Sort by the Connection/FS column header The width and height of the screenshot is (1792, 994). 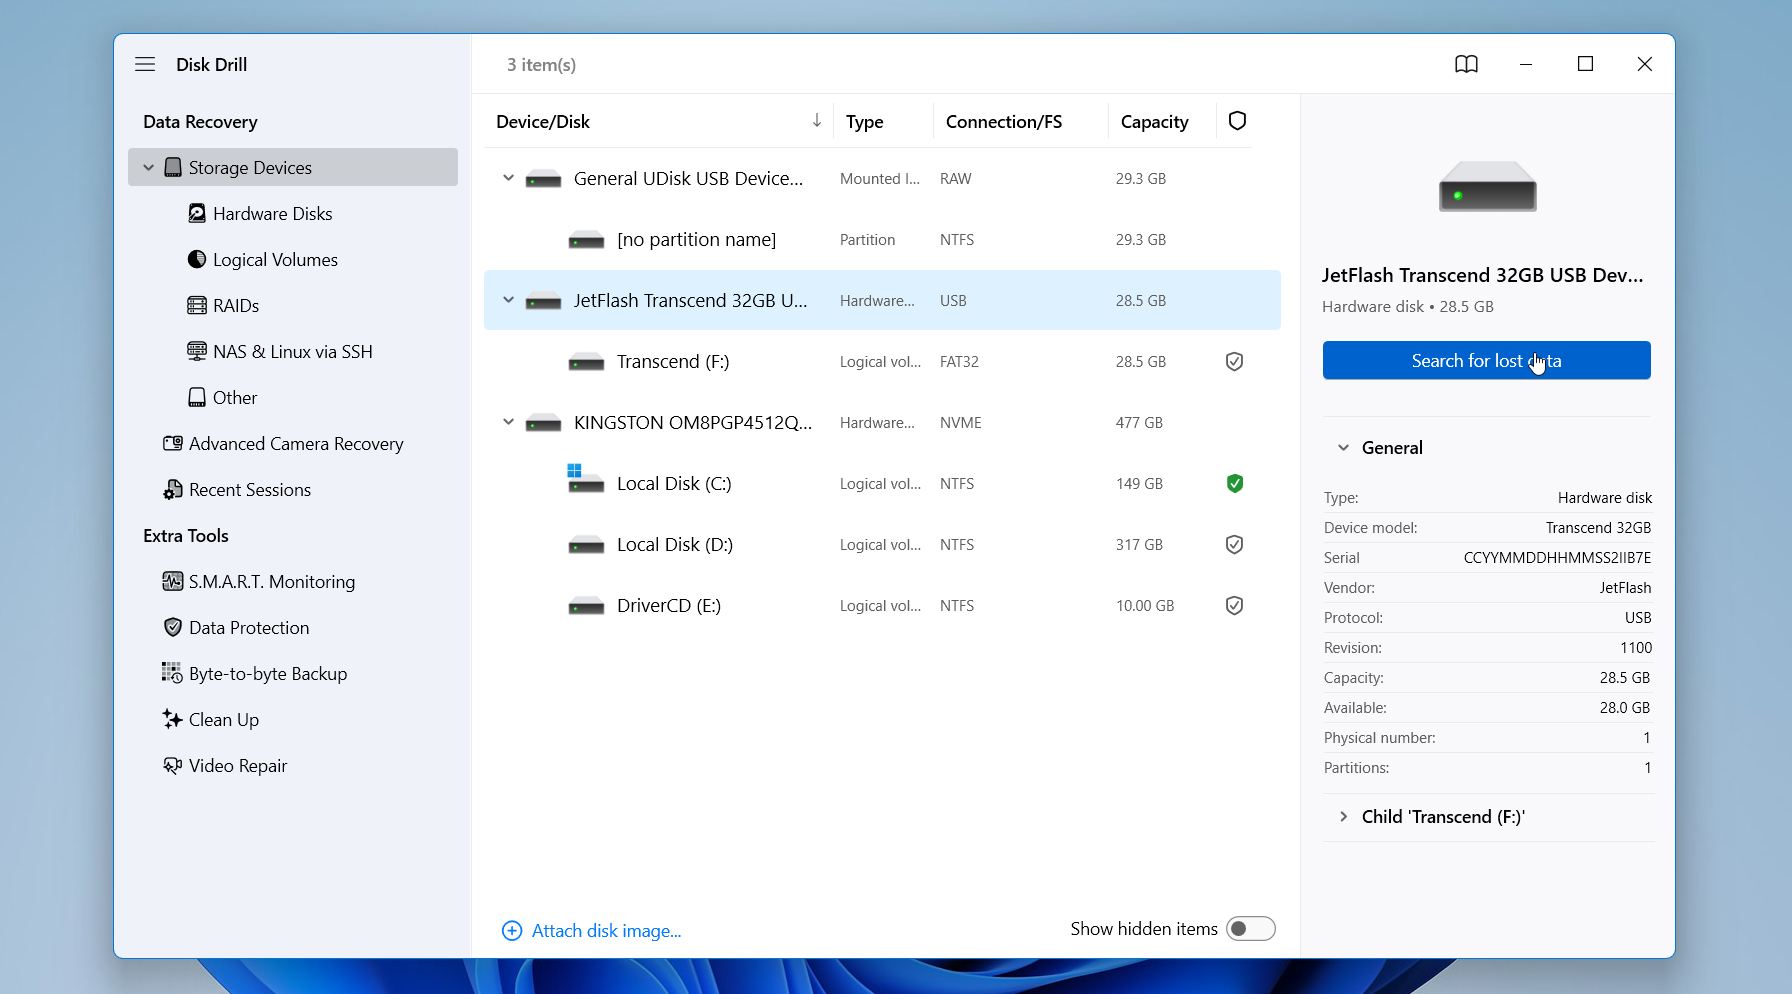tap(1004, 121)
